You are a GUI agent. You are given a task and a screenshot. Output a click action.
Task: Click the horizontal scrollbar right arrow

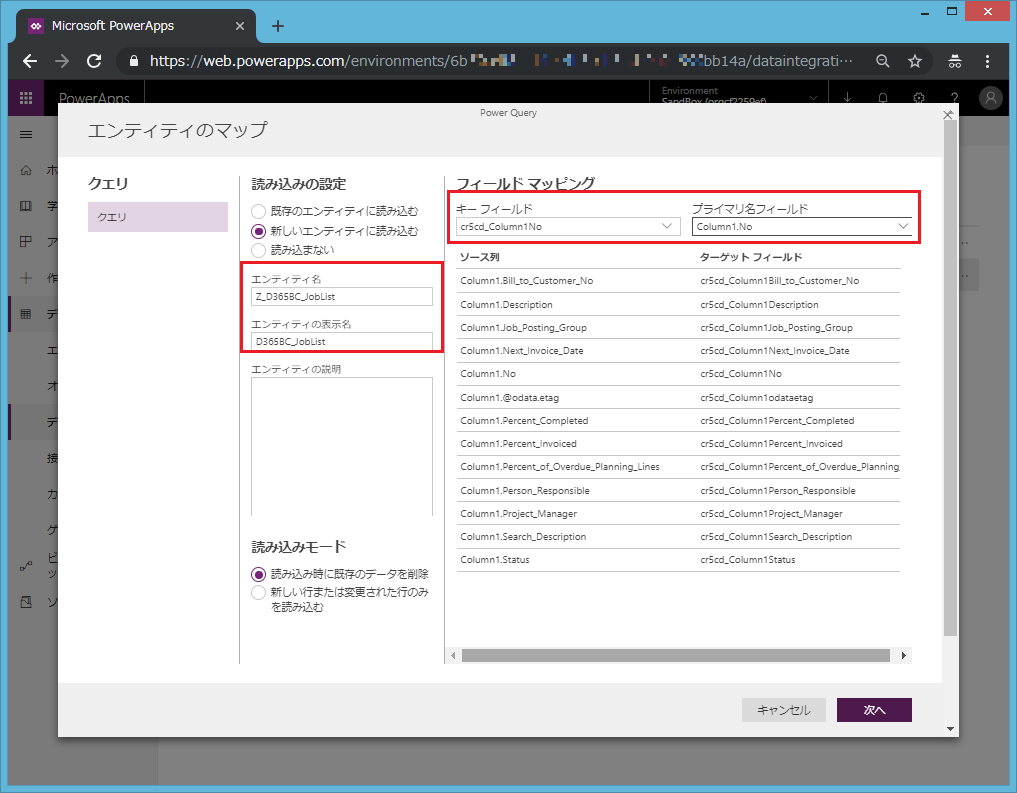(x=903, y=656)
